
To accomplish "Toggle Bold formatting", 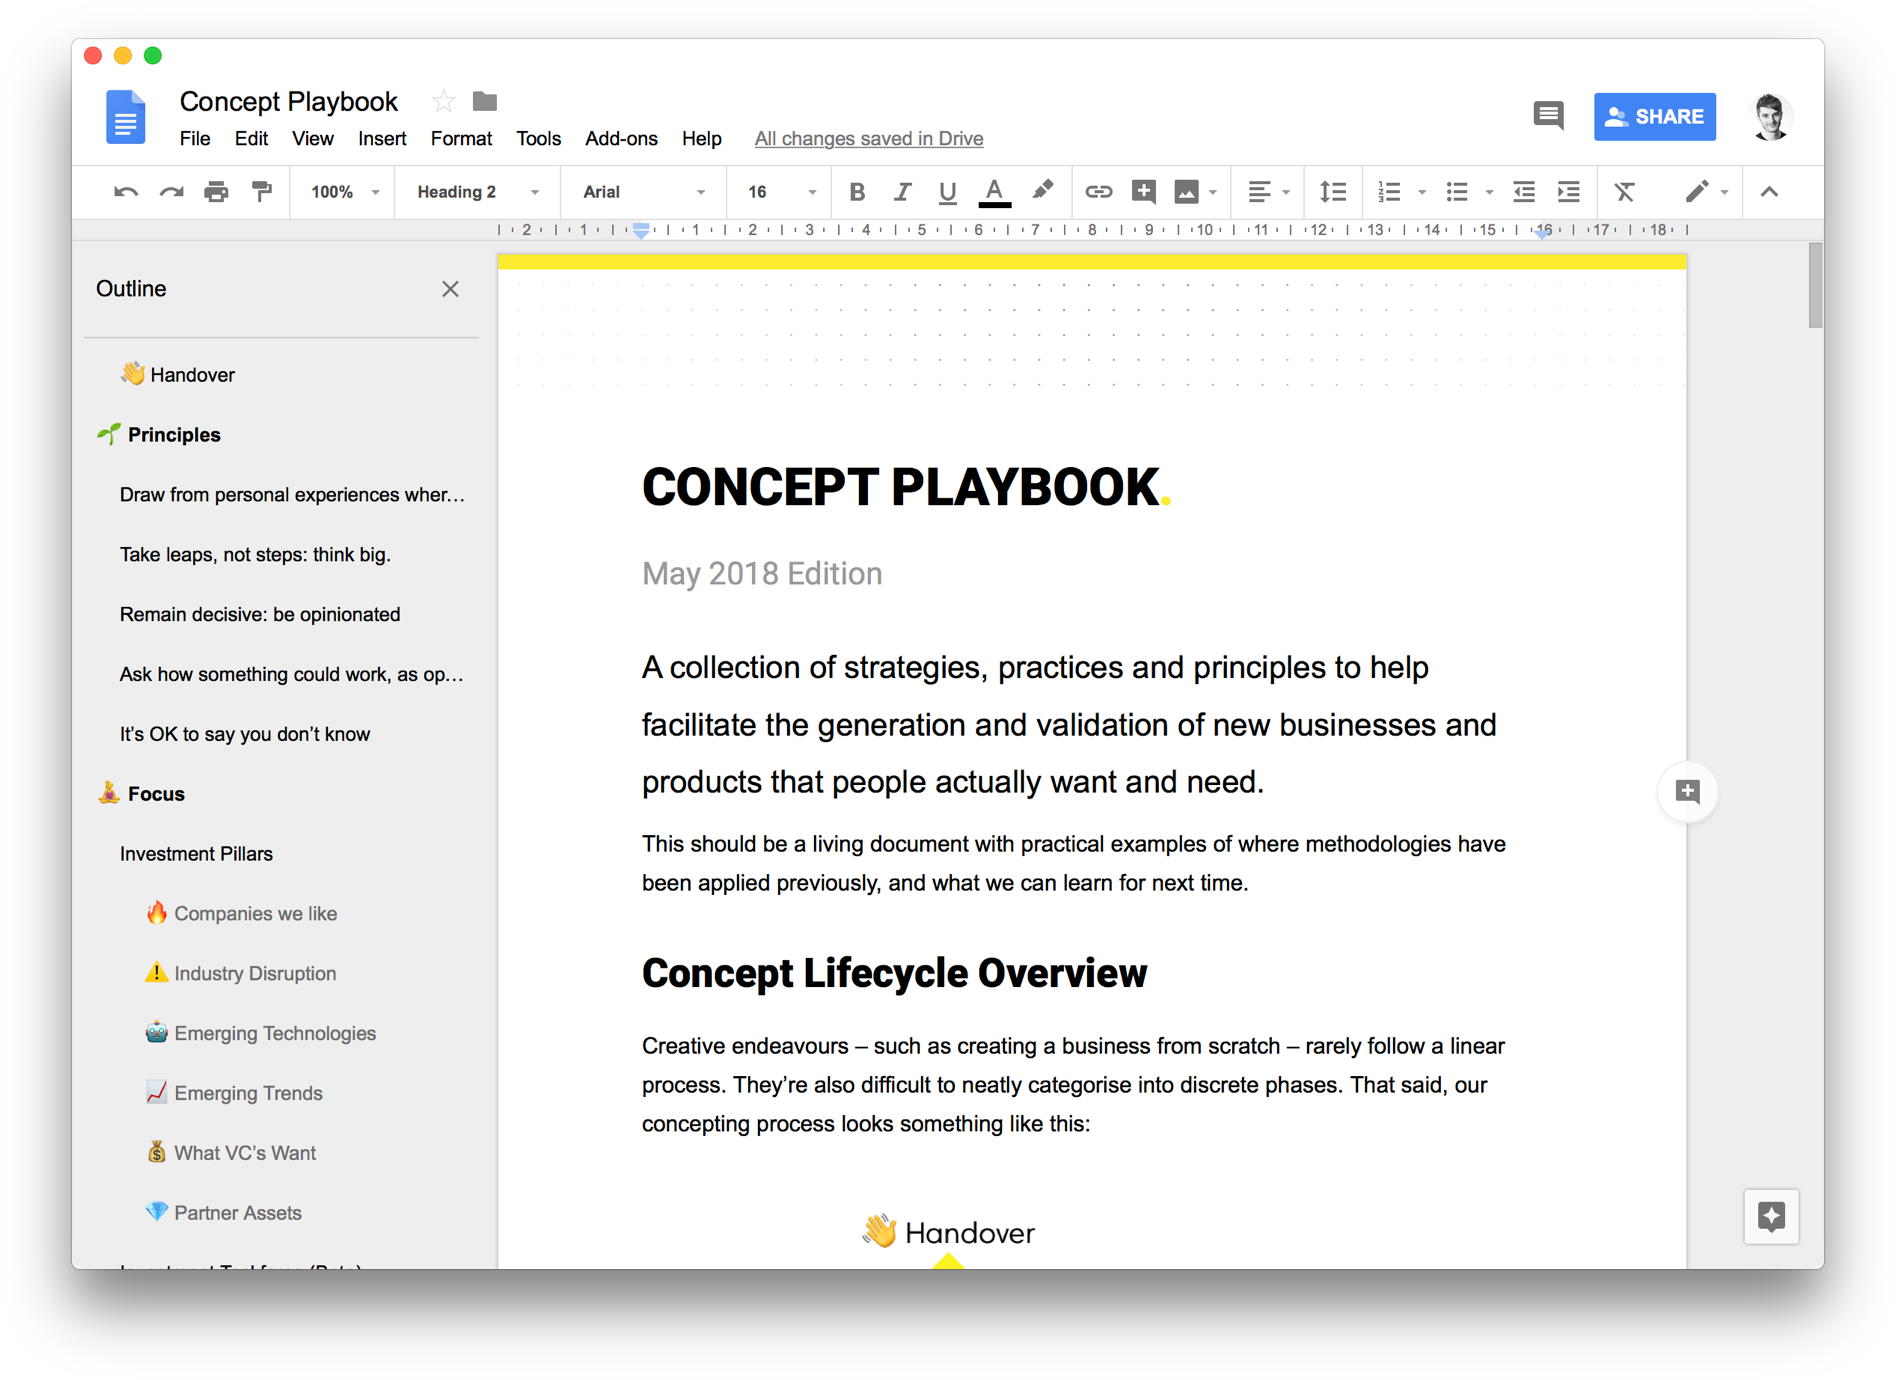I will [x=857, y=192].
